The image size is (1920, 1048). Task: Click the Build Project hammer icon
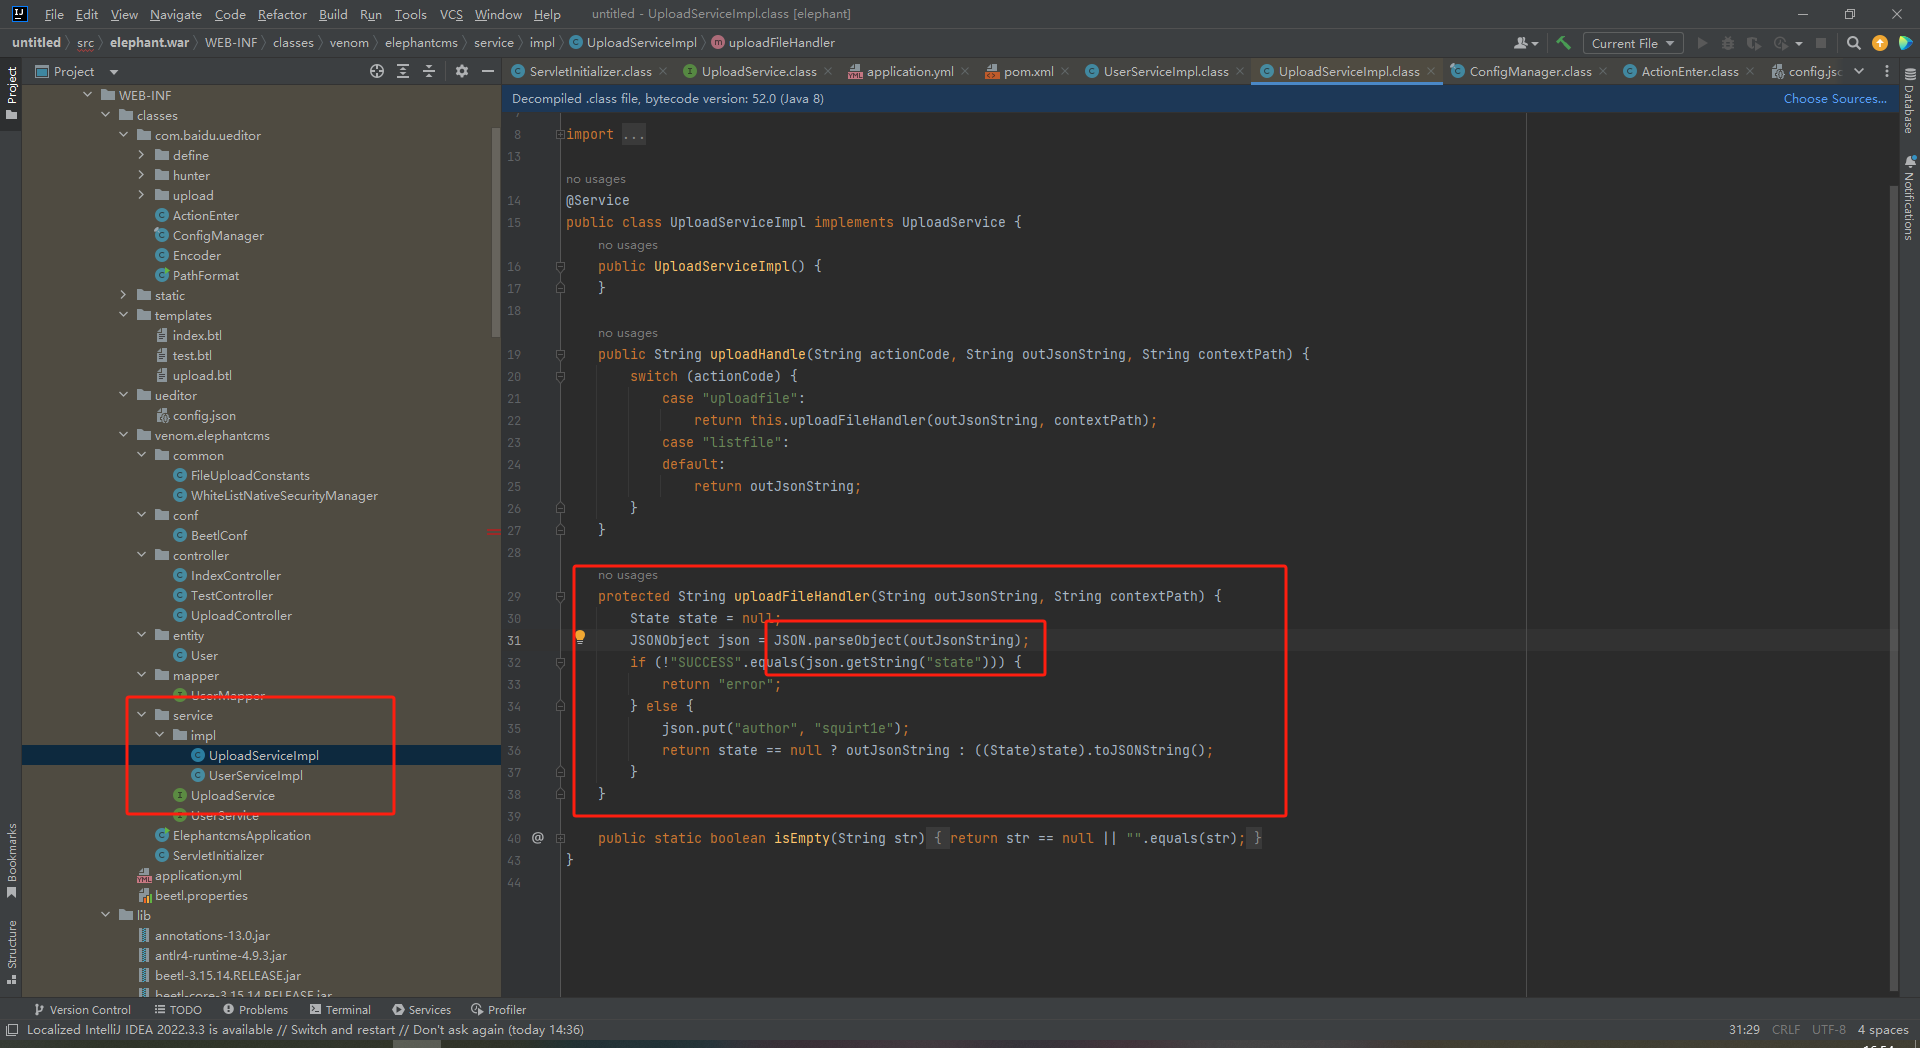click(1563, 43)
